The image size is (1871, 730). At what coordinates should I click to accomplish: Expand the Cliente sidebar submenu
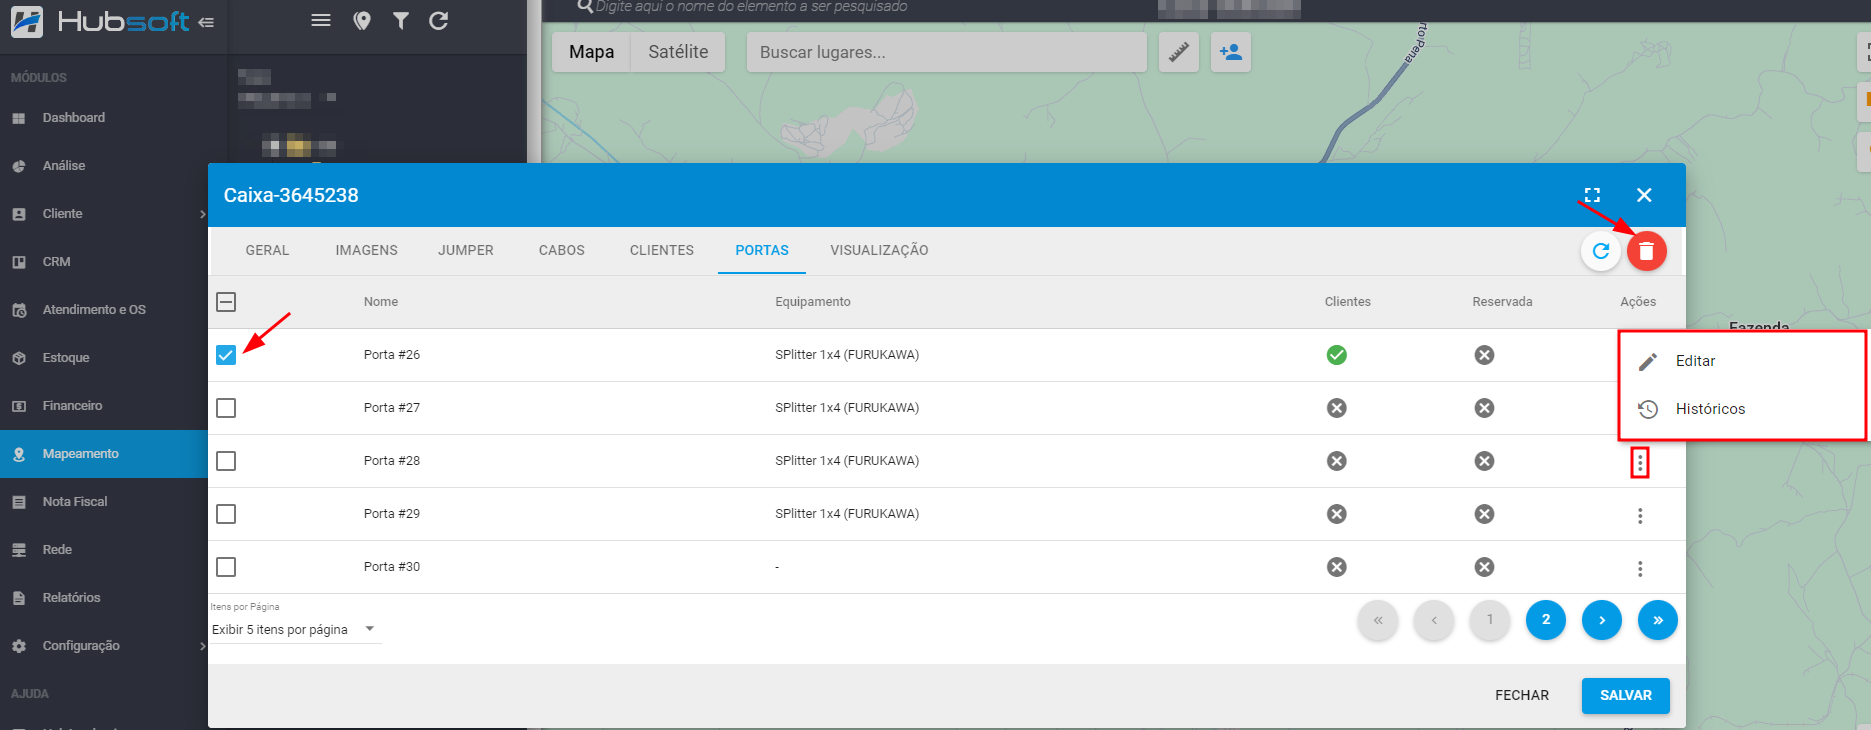coord(202,214)
